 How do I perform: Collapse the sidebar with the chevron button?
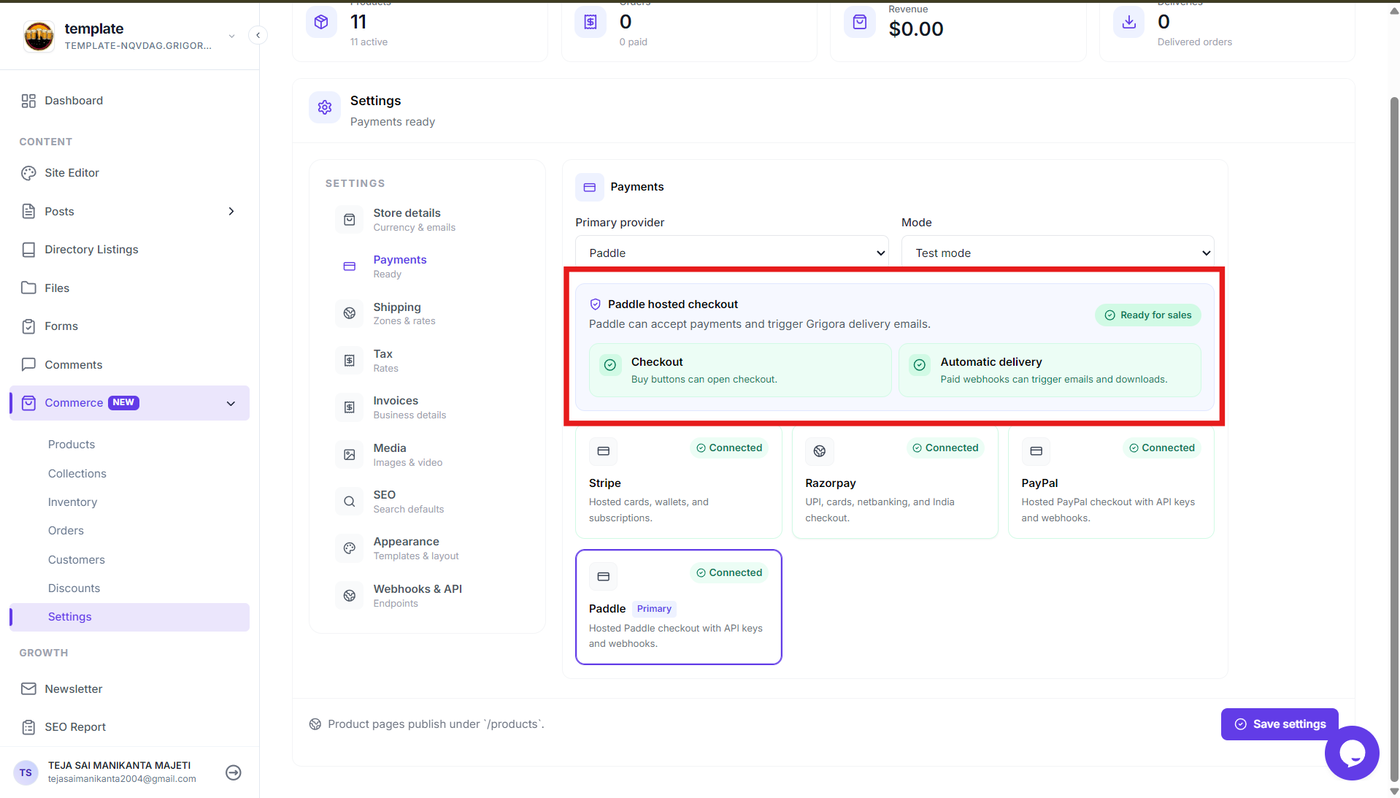[x=258, y=35]
